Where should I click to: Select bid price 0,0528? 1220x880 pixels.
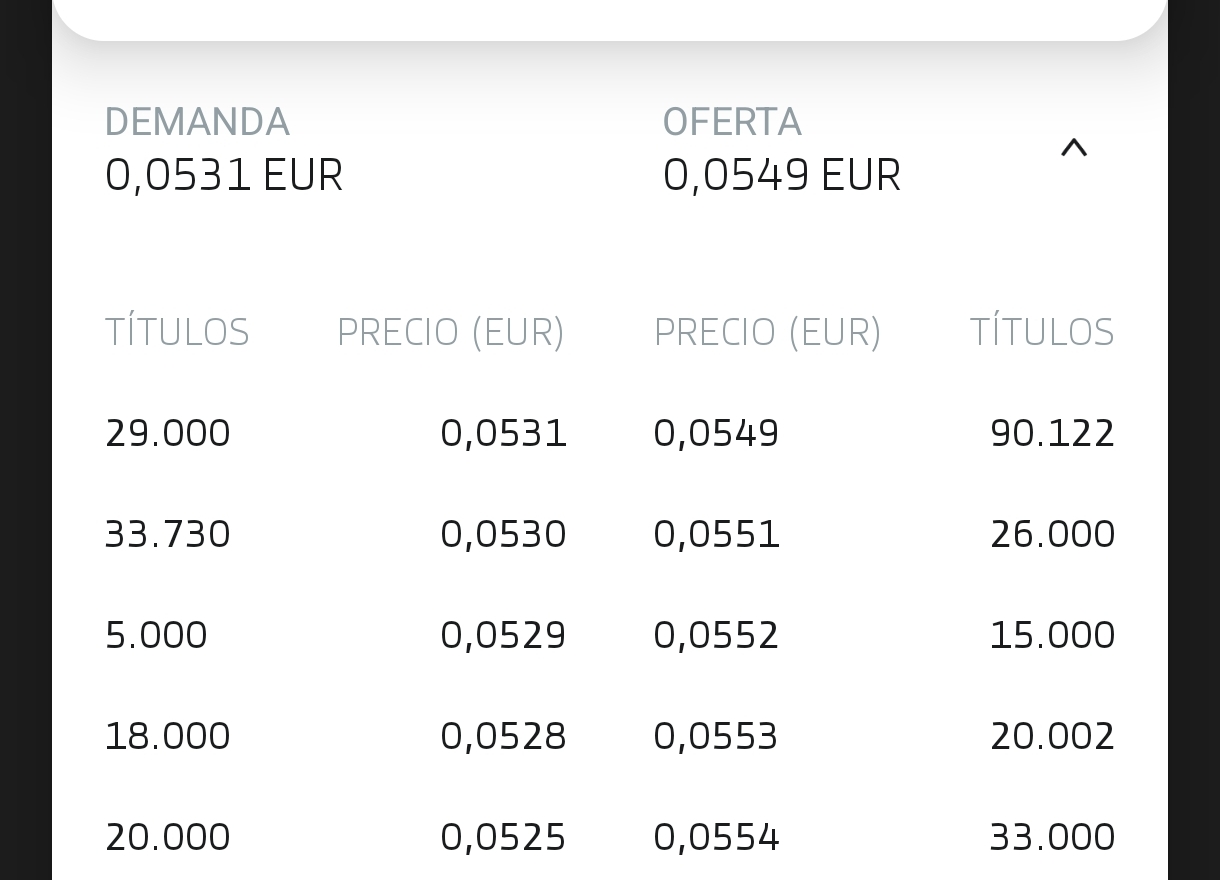pos(504,736)
